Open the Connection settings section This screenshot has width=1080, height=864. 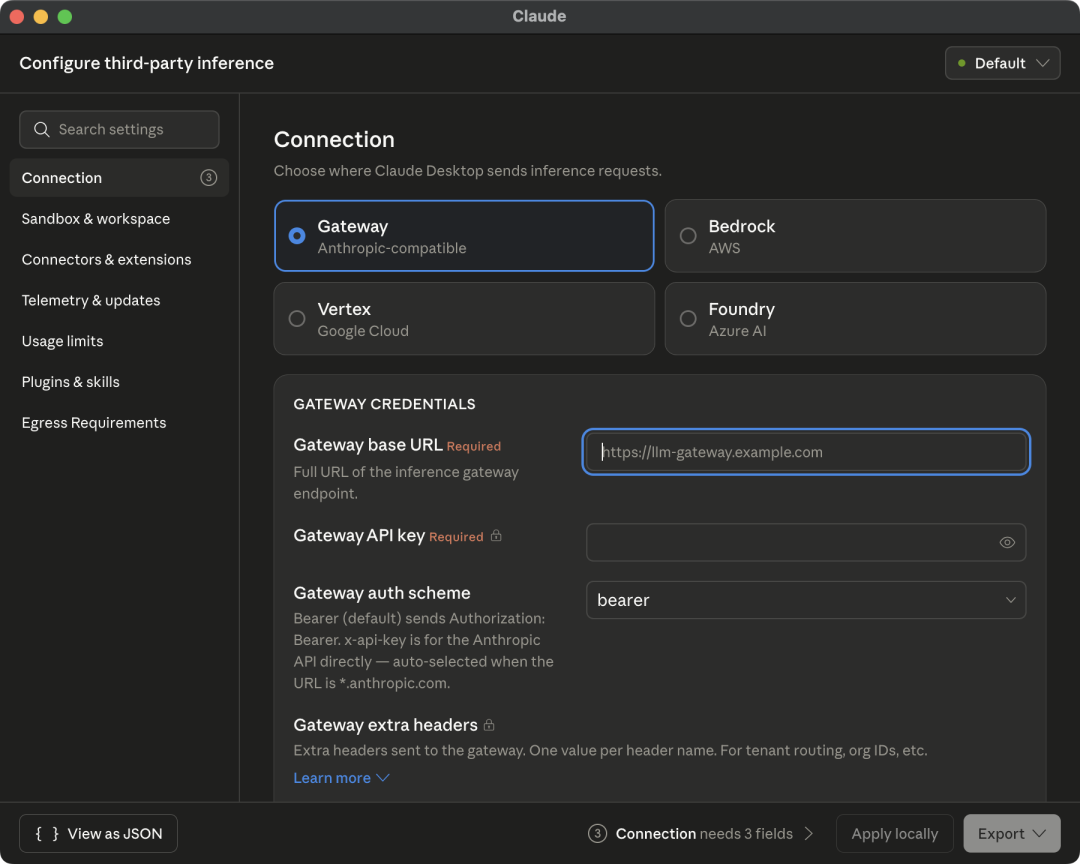click(x=119, y=178)
